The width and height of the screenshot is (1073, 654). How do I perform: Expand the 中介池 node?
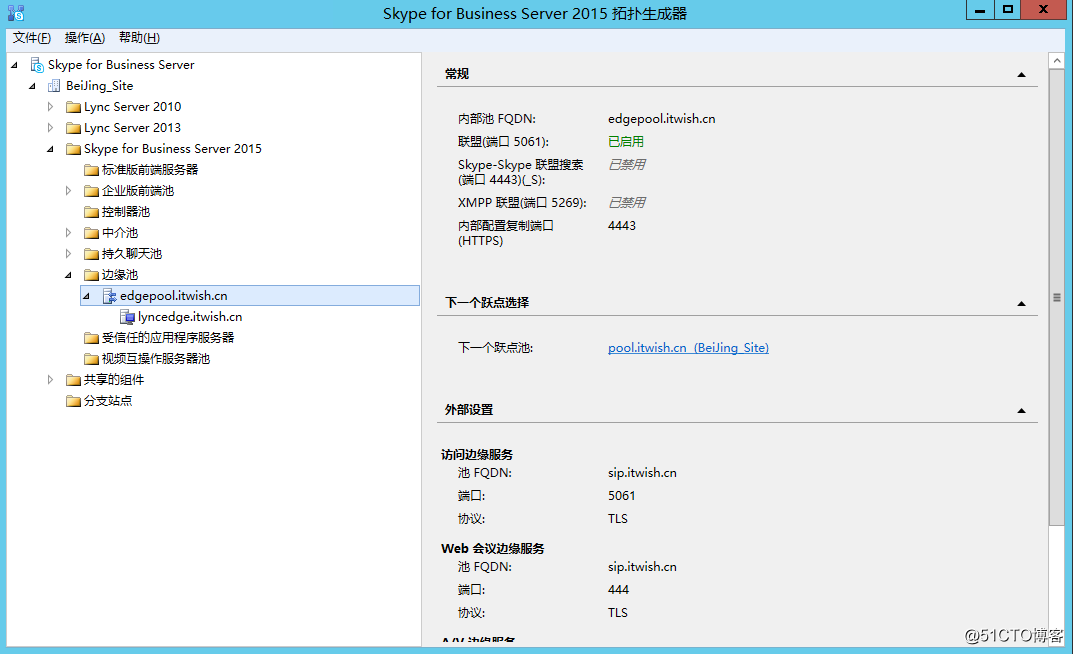68,233
